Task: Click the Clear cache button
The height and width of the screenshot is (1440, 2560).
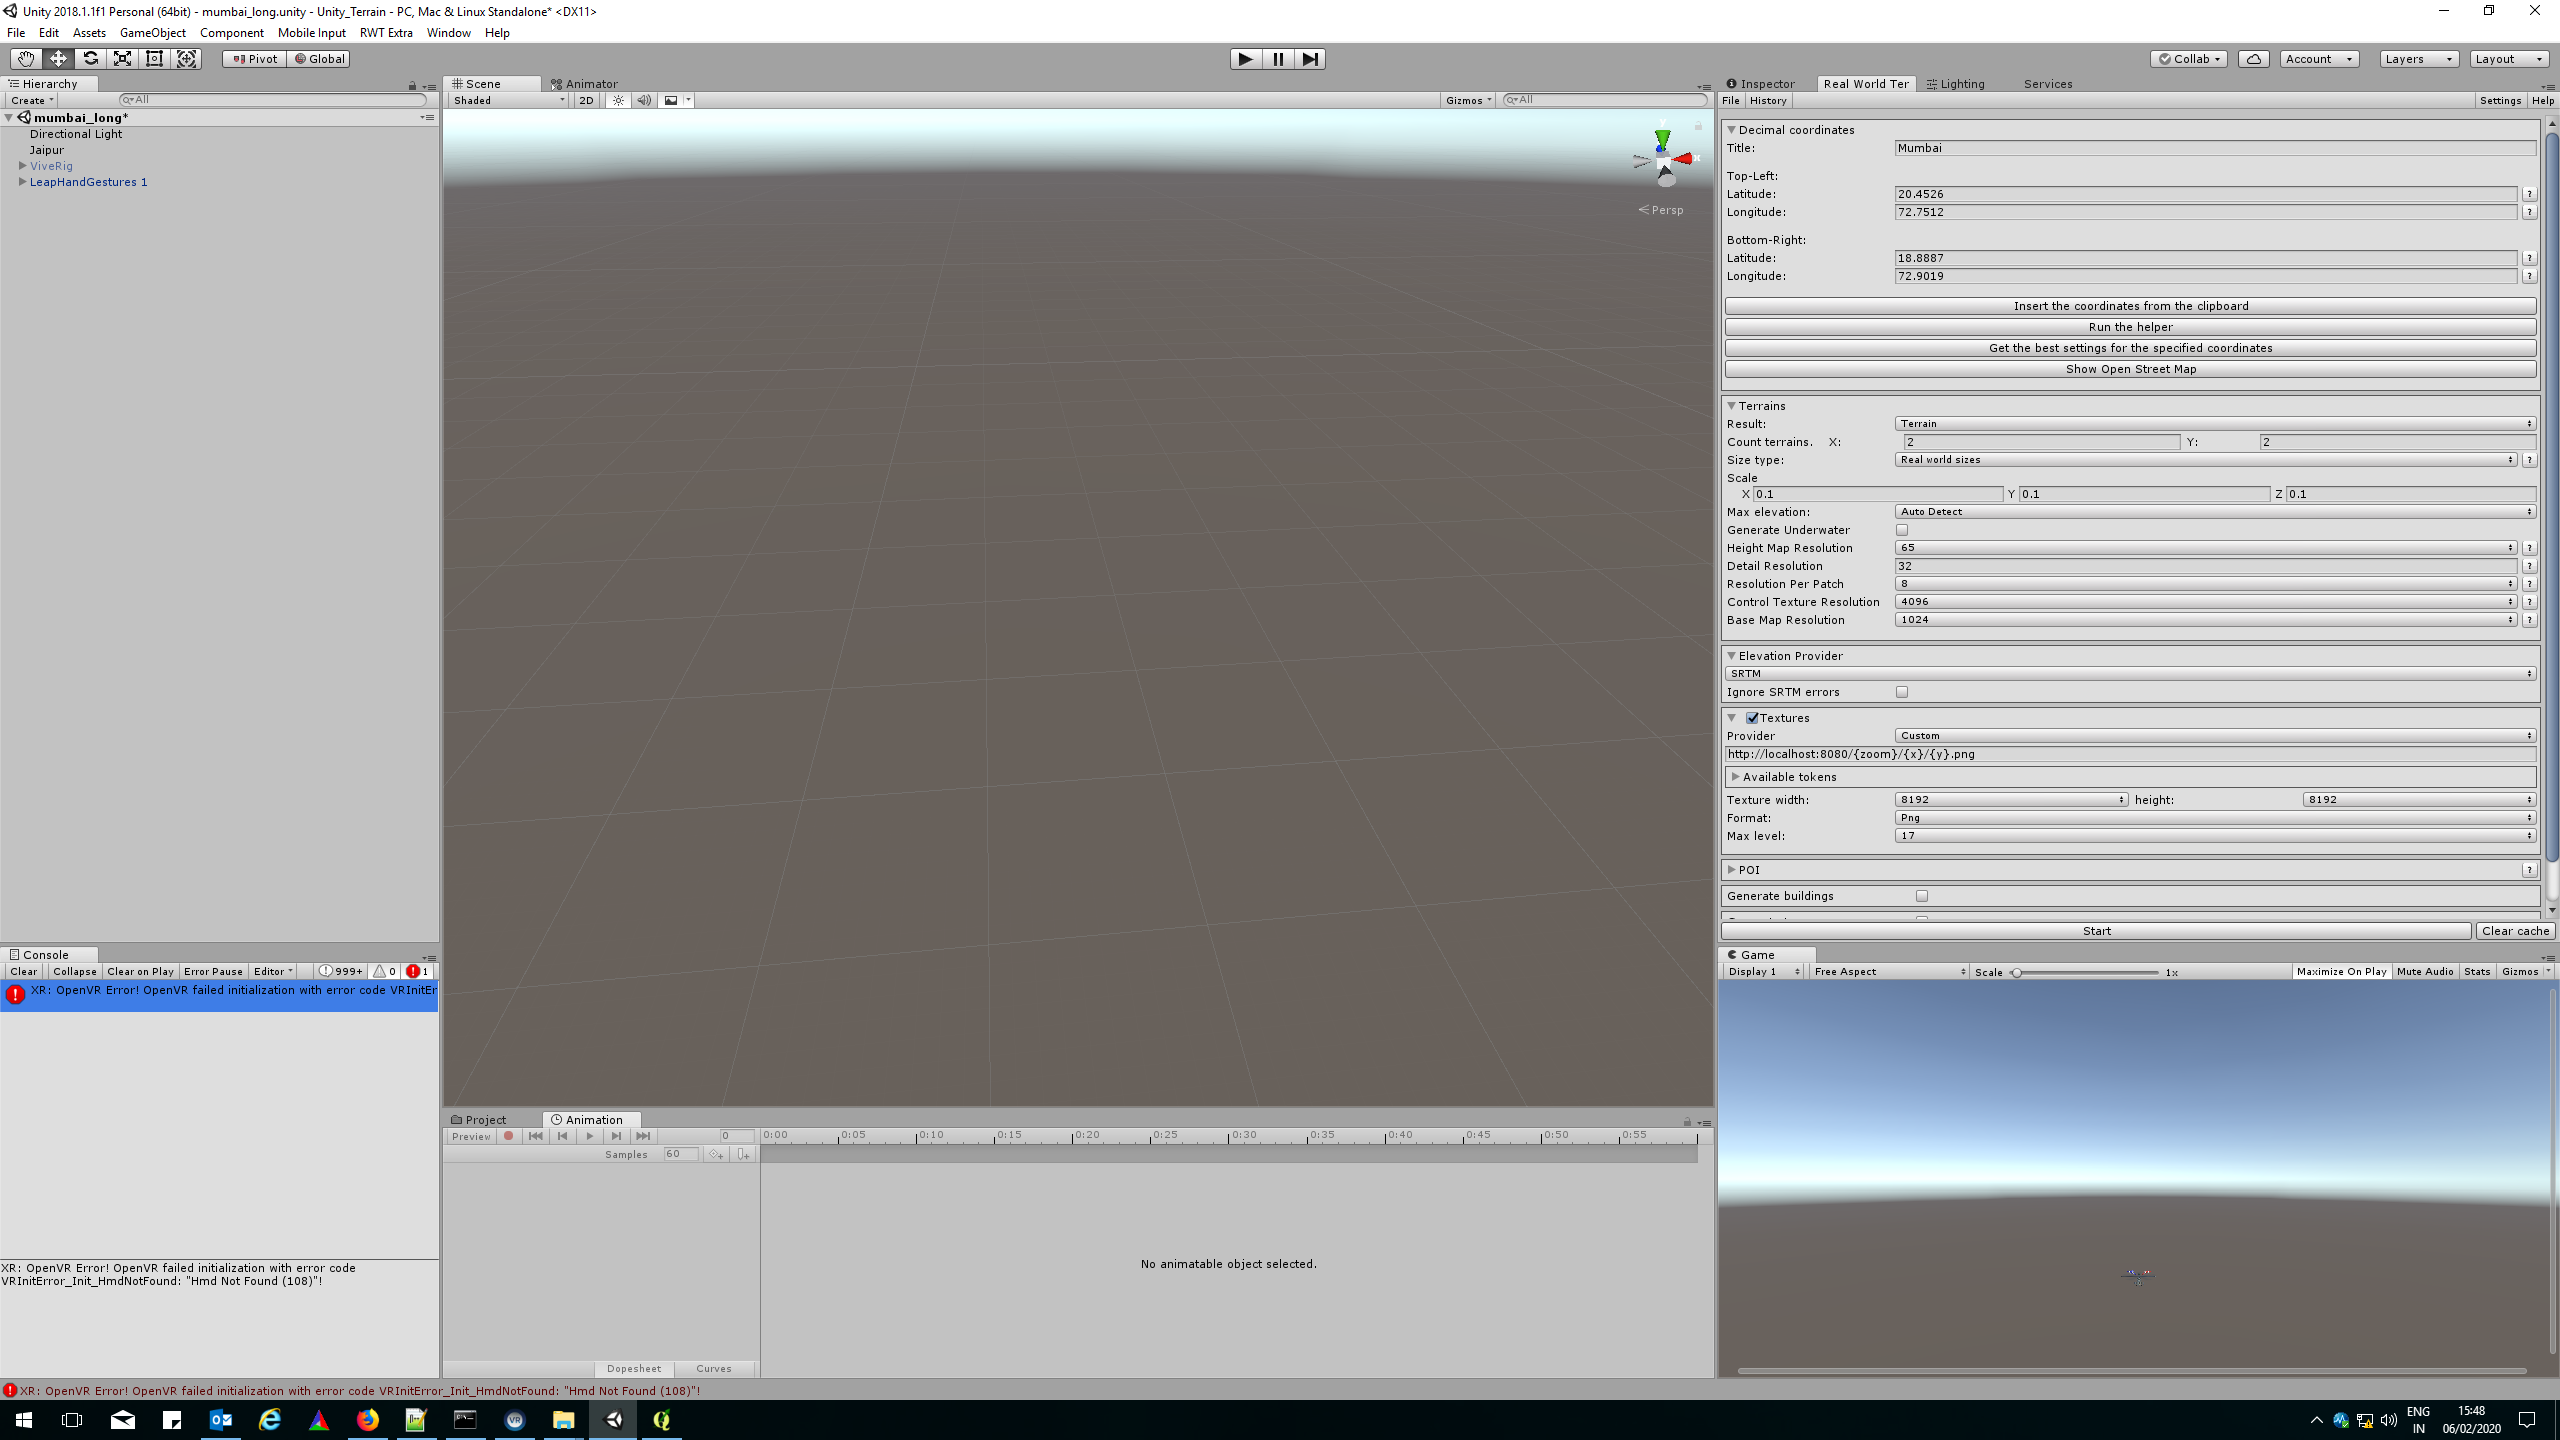Action: pos(2515,931)
